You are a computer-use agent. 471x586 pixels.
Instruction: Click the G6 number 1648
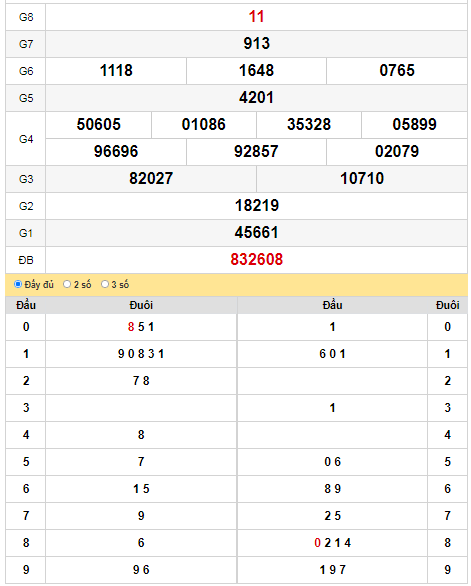click(x=256, y=71)
